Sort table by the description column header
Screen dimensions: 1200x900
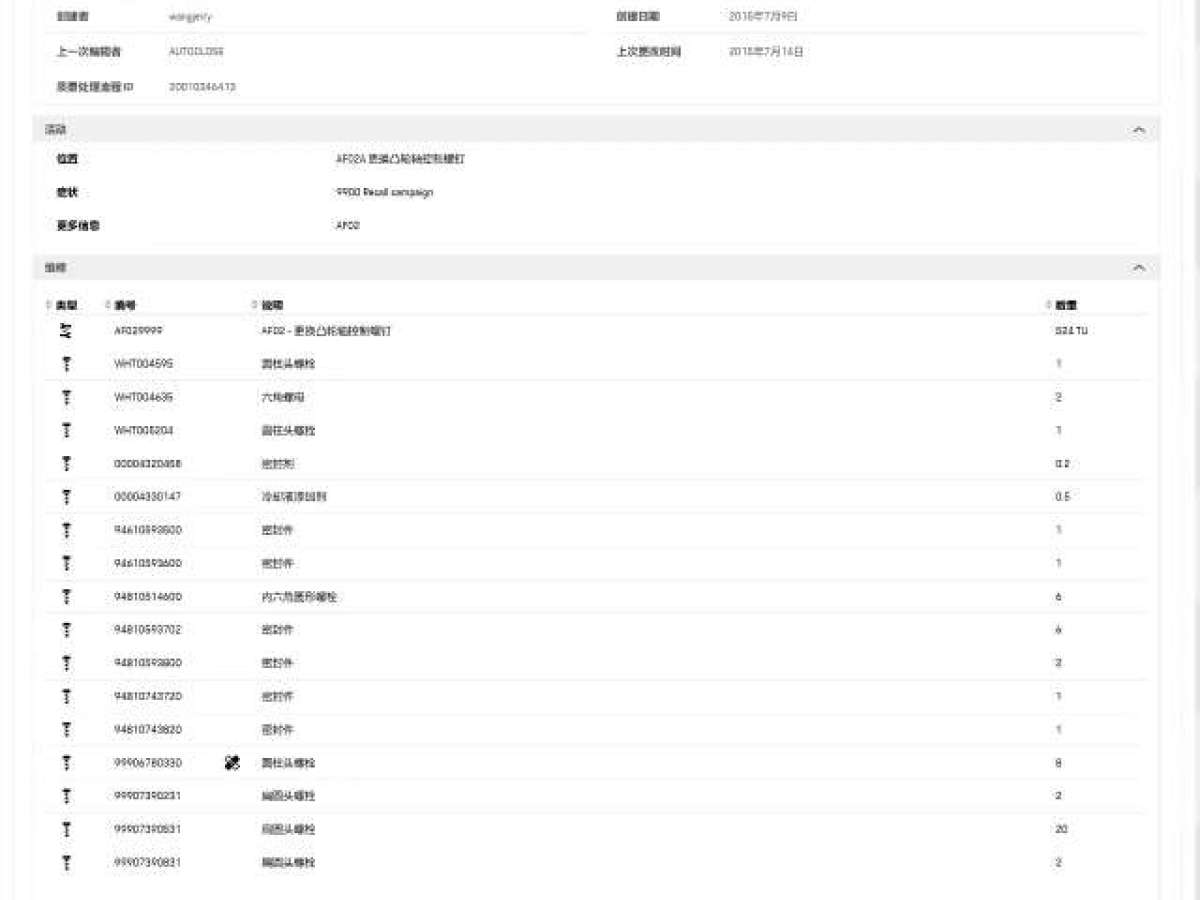pos(272,305)
